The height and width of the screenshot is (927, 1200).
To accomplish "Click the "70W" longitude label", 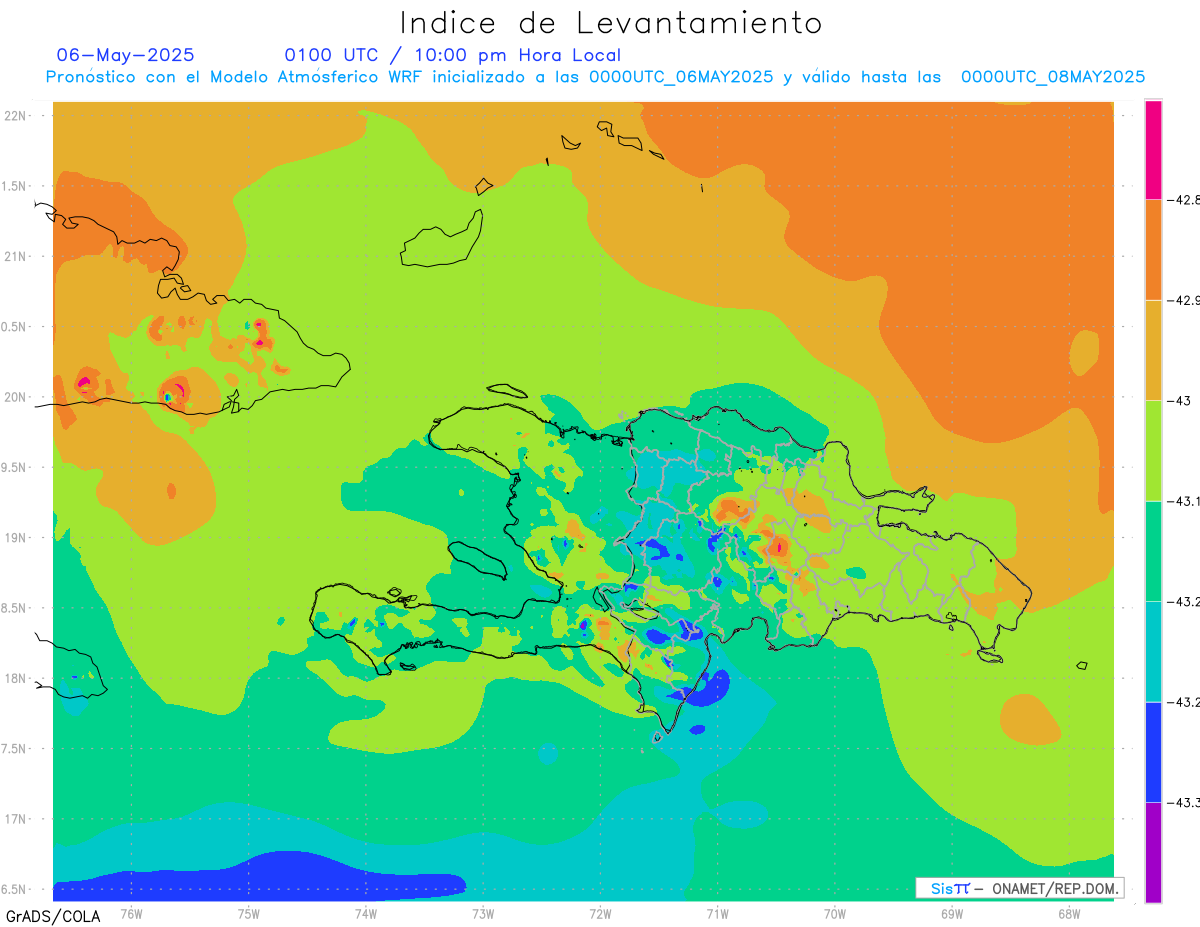I will tap(835, 913).
